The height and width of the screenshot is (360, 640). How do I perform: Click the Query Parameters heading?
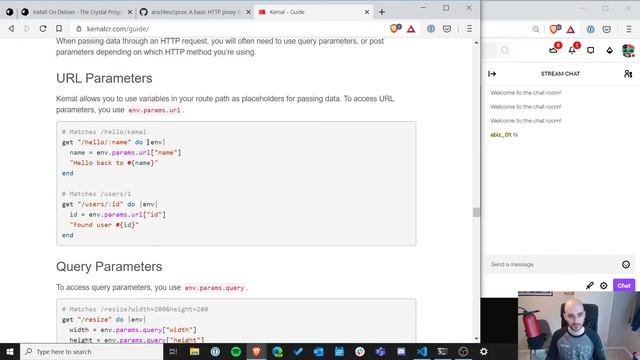point(109,267)
